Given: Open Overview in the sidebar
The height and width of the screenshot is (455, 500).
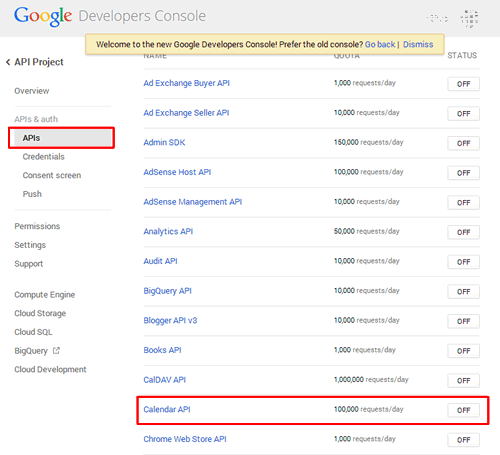Looking at the screenshot, I should click(x=32, y=91).
